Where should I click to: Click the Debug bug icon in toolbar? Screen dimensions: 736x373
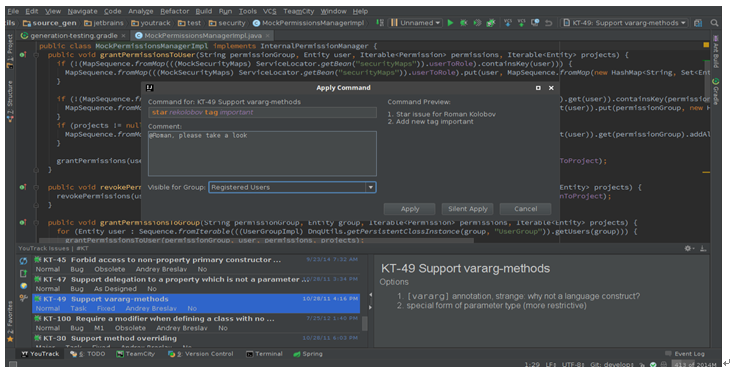[464, 23]
